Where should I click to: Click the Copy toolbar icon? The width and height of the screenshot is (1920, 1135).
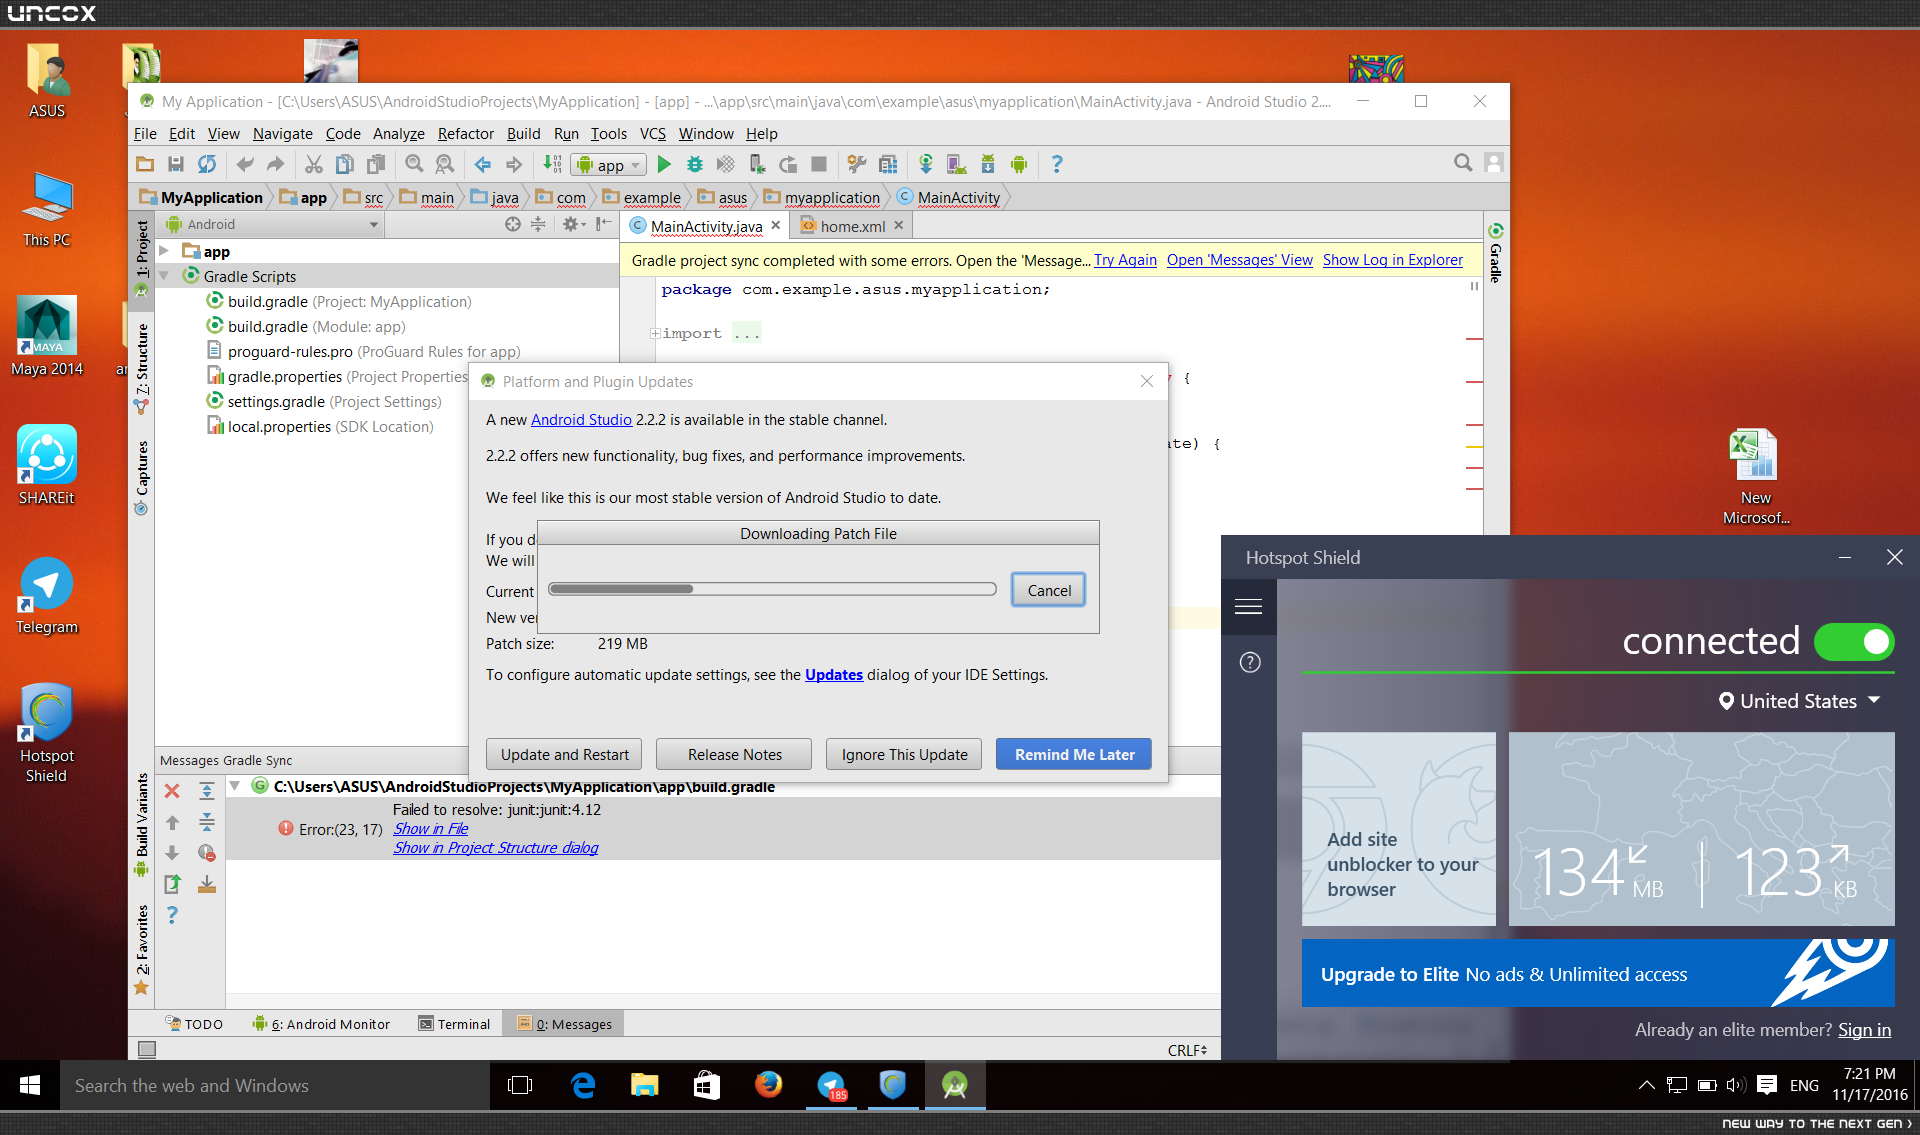pyautogui.click(x=345, y=164)
